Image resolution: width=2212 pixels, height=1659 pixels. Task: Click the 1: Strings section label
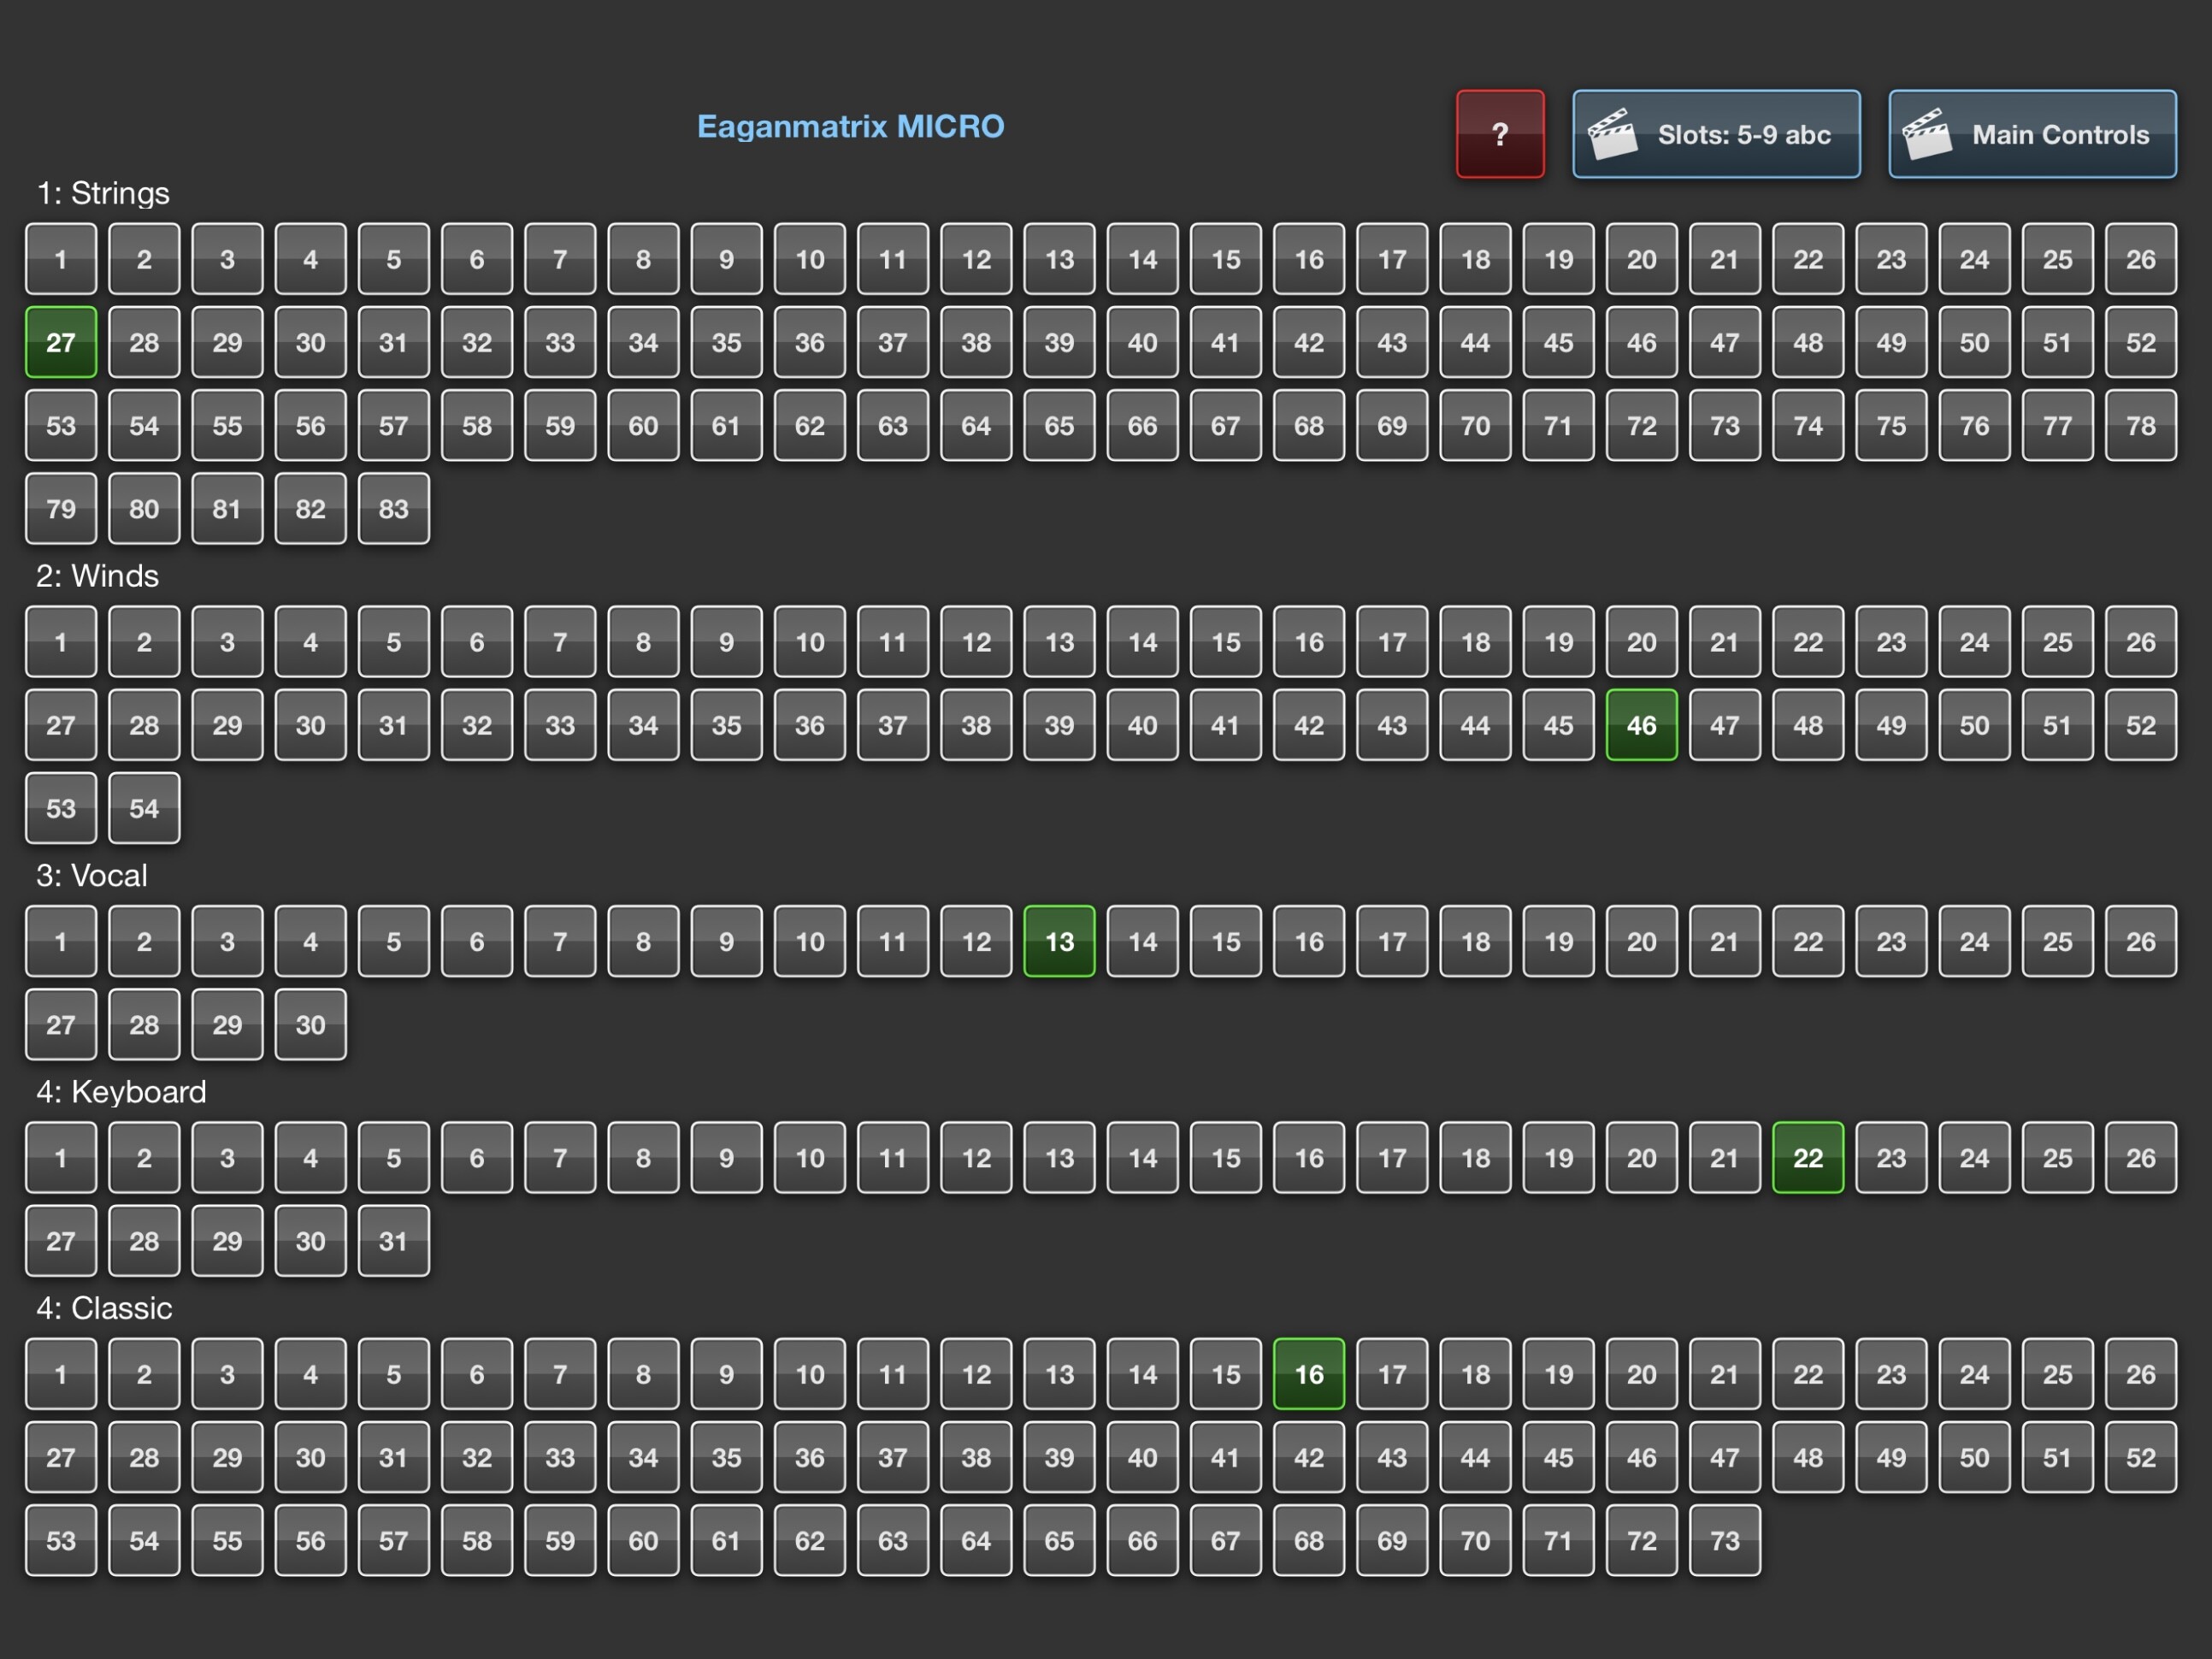tap(103, 193)
